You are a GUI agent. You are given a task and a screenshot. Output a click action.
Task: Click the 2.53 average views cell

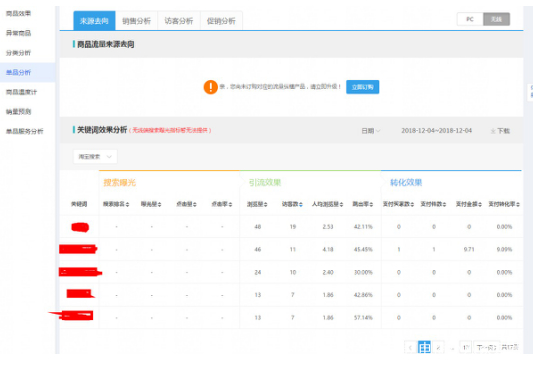[328, 227]
